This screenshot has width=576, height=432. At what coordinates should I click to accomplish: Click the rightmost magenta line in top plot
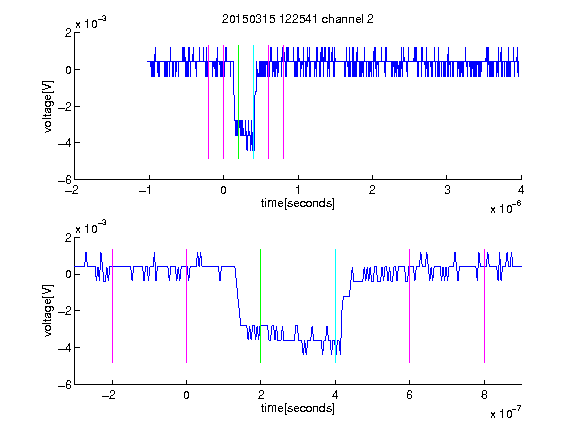(x=284, y=102)
